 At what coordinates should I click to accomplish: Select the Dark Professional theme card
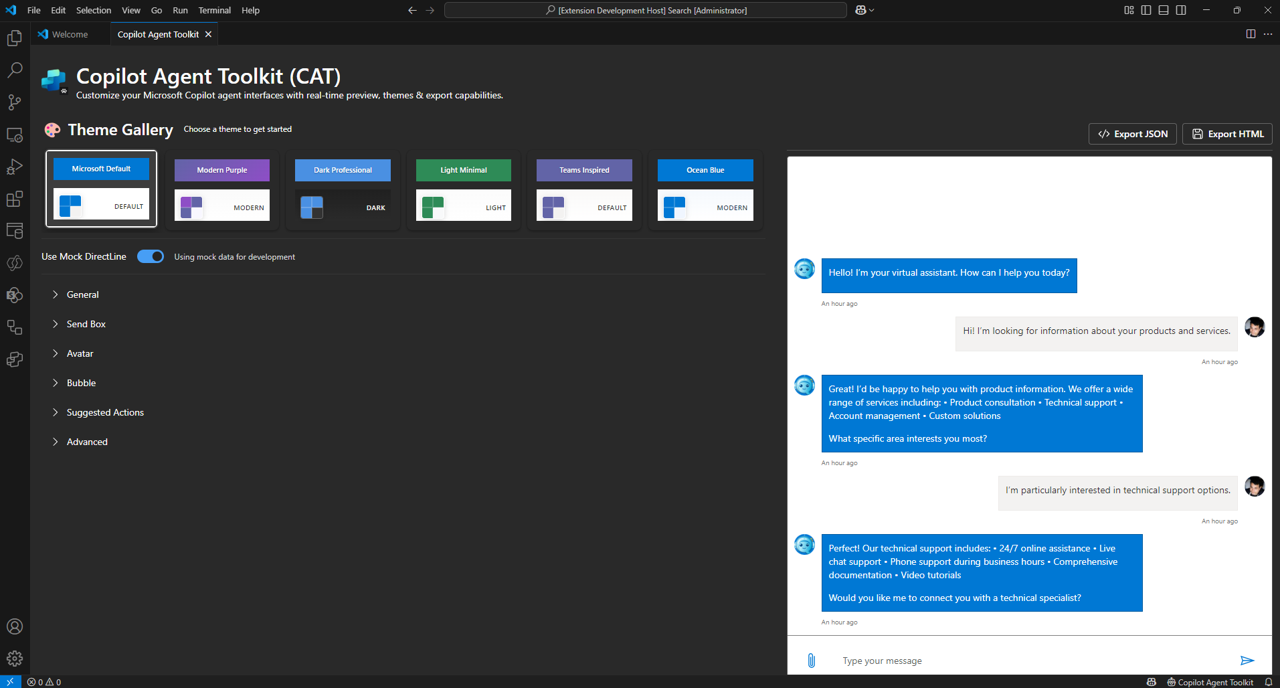coord(343,189)
